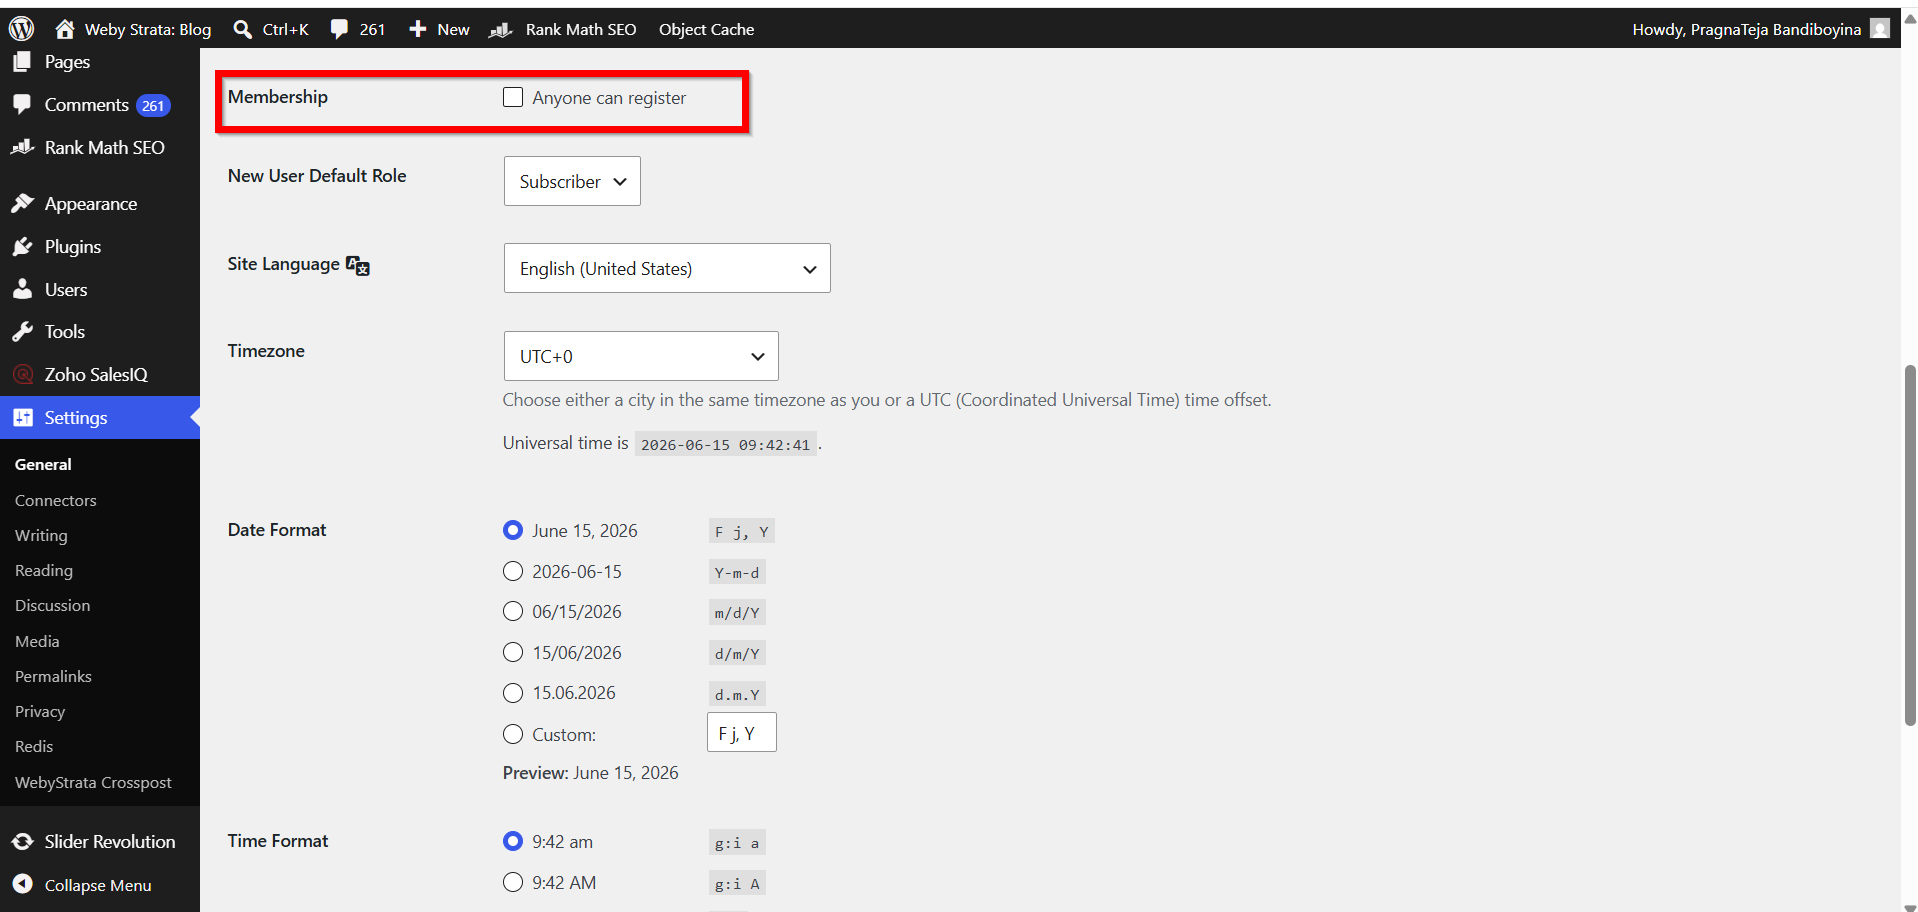Click the page vertical scrollbar thumb
This screenshot has width=1918, height=912.
pyautogui.click(x=1910, y=545)
